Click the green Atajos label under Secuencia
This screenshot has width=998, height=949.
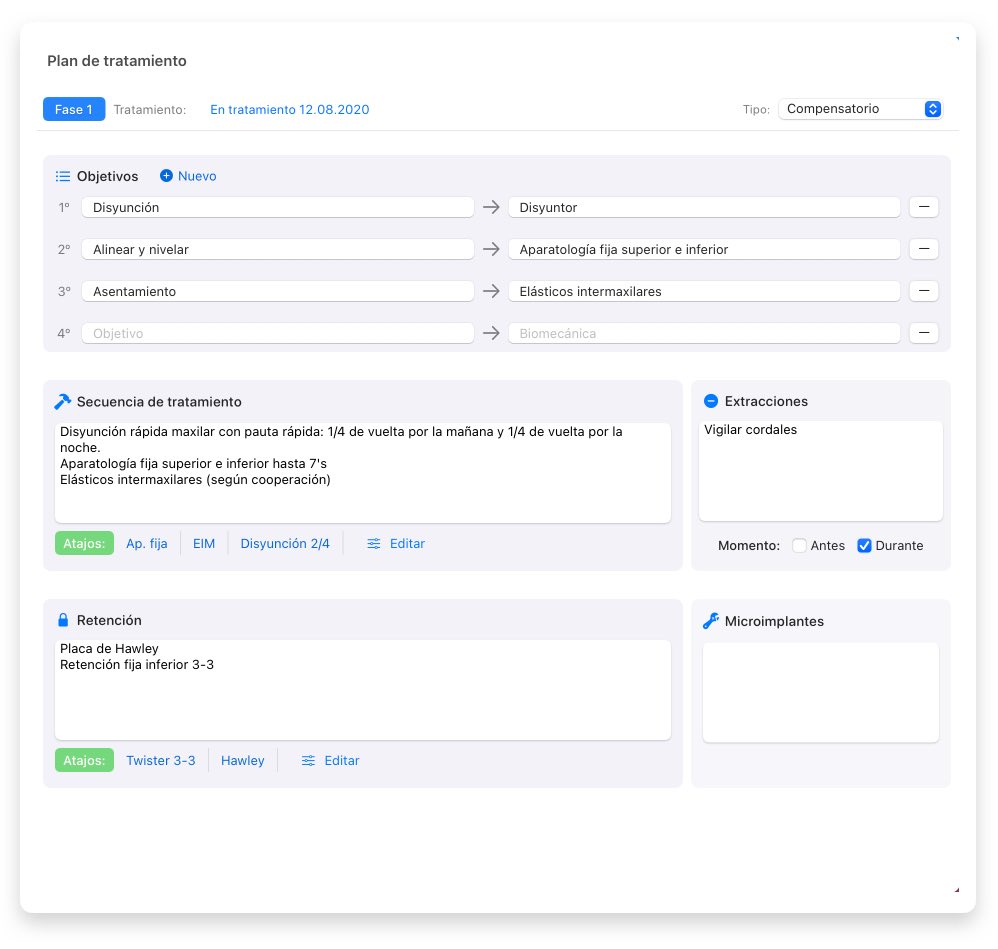tap(84, 544)
